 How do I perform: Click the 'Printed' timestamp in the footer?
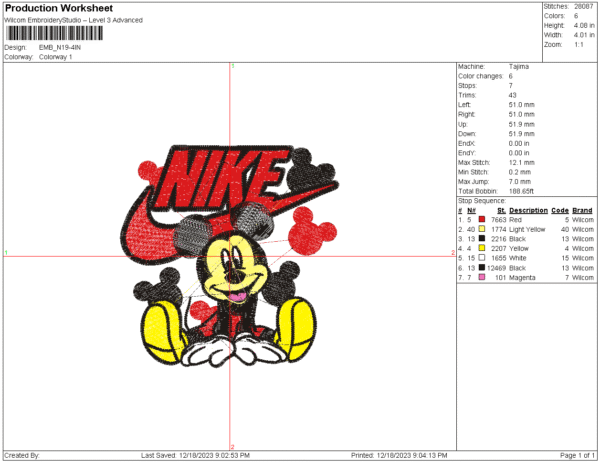click(399, 455)
